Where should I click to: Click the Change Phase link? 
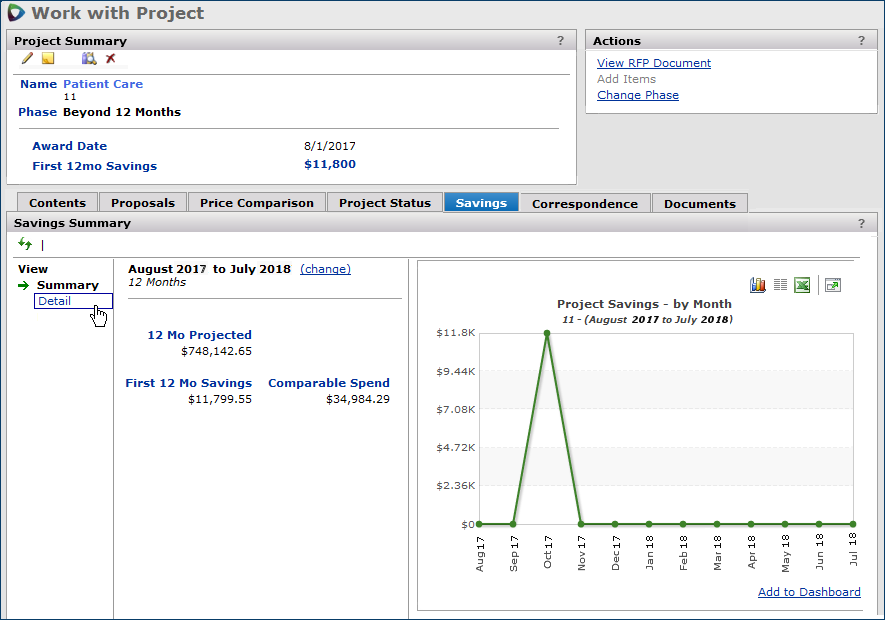coord(638,95)
